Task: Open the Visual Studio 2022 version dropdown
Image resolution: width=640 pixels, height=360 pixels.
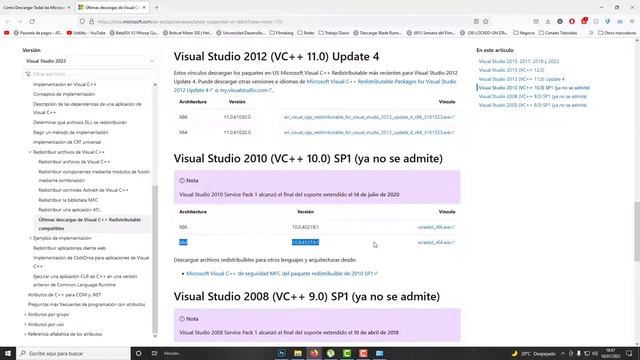Action: (x=89, y=61)
